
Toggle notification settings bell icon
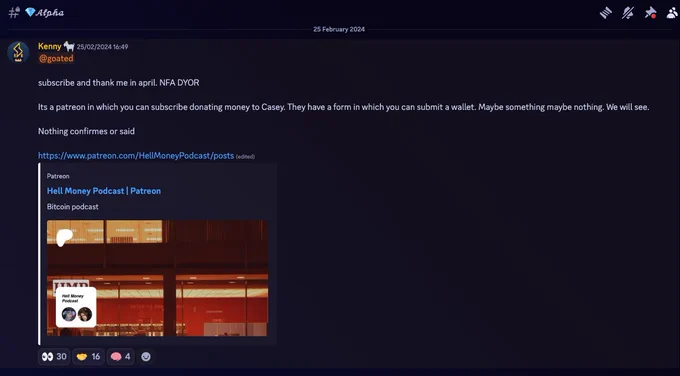[628, 13]
